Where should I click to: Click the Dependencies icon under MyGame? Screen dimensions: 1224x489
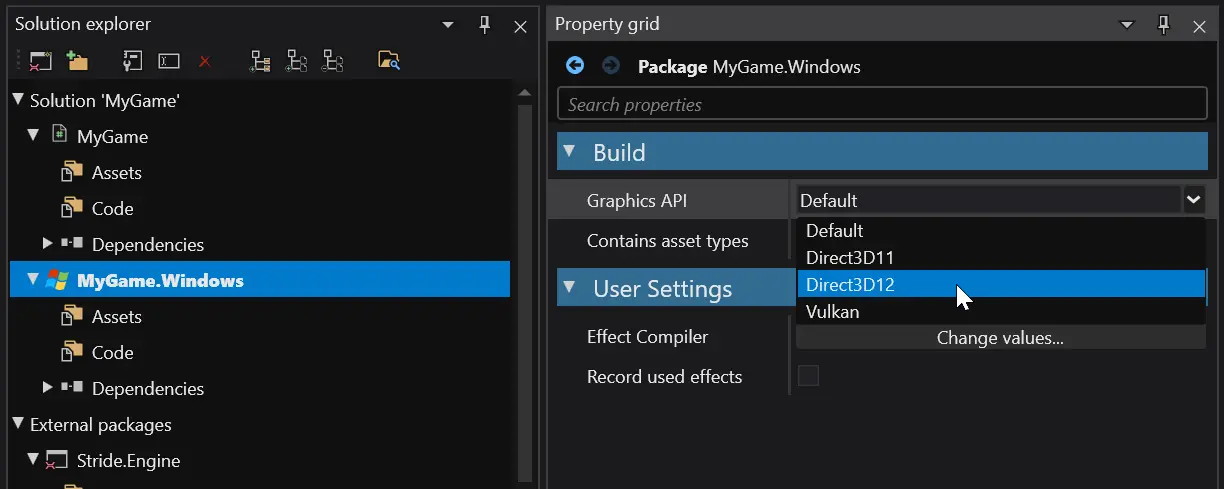point(72,244)
